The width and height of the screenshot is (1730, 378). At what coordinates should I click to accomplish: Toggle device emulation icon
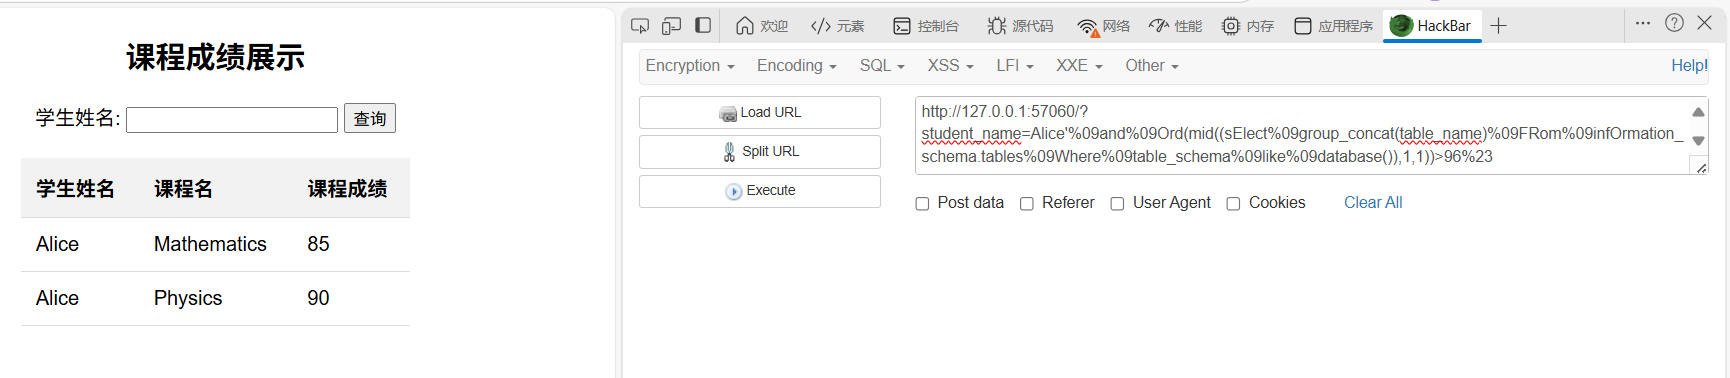pos(672,26)
